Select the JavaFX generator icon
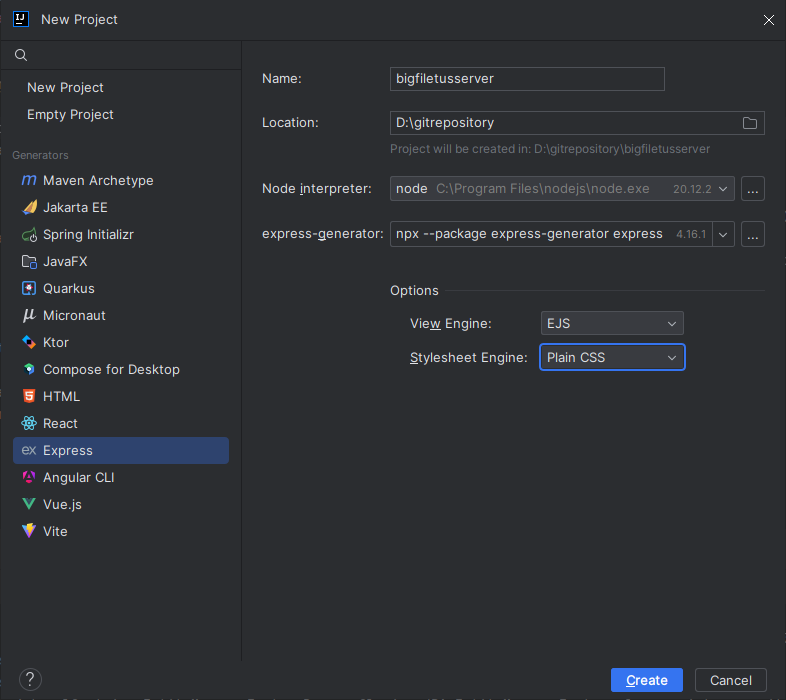Screen dimensions: 786x700 (29, 261)
